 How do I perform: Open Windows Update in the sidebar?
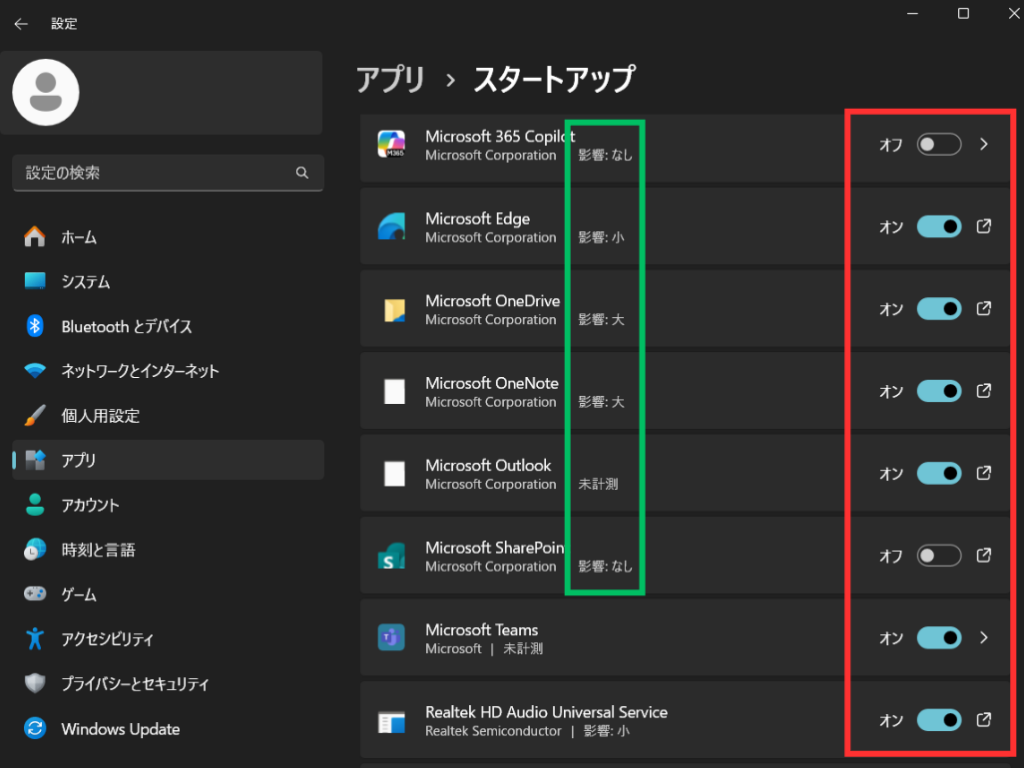168,729
